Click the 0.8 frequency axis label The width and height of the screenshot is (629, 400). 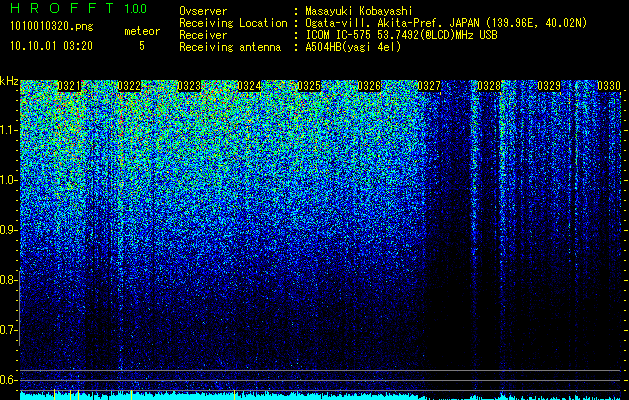9,280
